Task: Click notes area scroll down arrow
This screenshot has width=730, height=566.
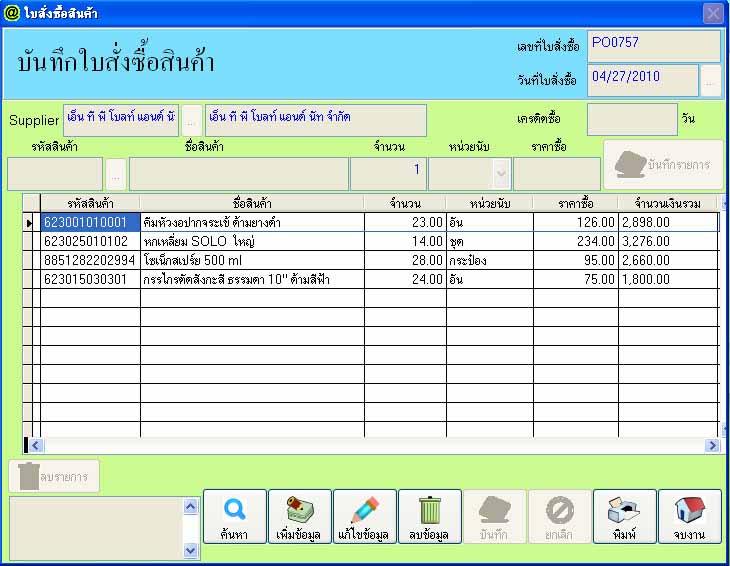Action: point(190,550)
